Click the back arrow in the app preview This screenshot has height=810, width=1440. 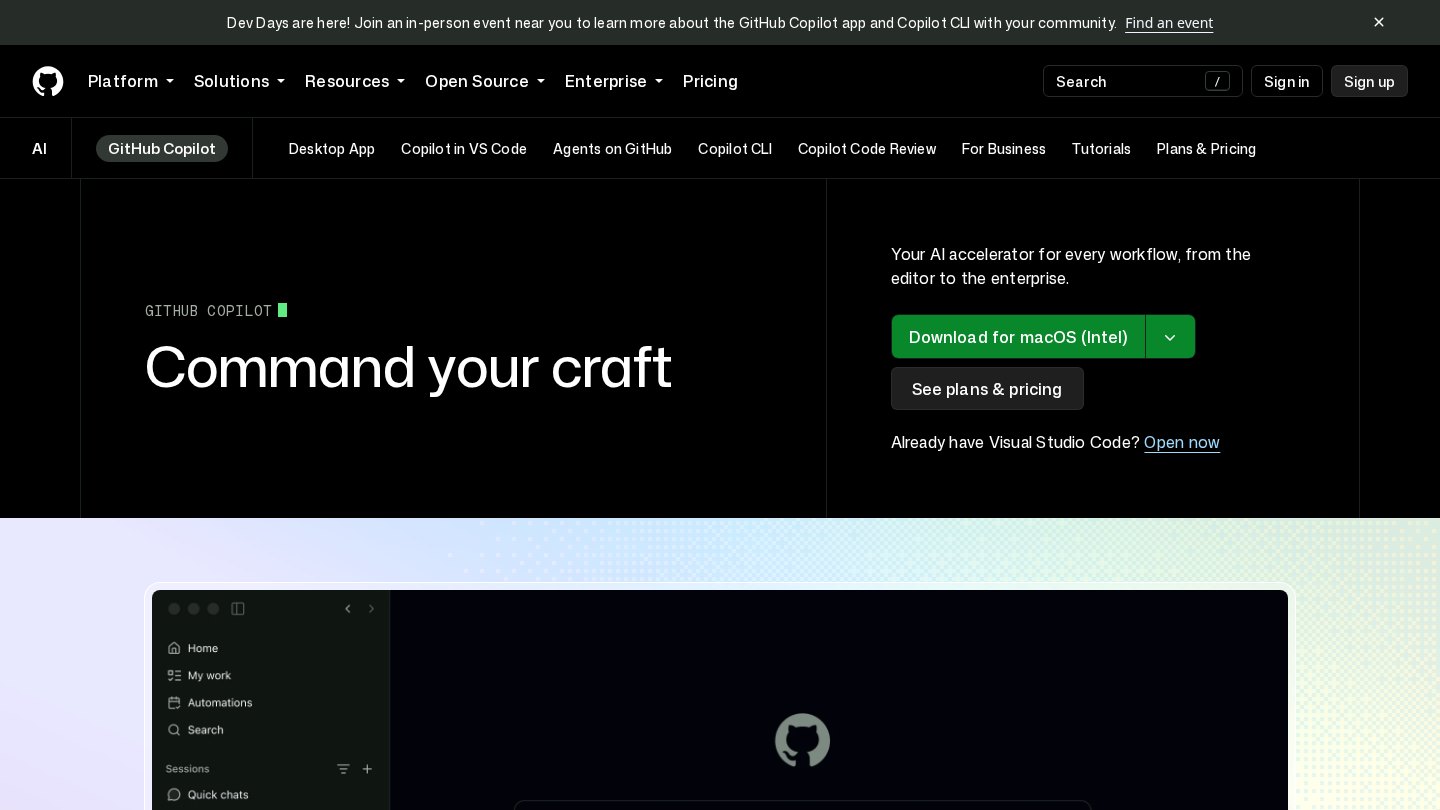tap(348, 609)
